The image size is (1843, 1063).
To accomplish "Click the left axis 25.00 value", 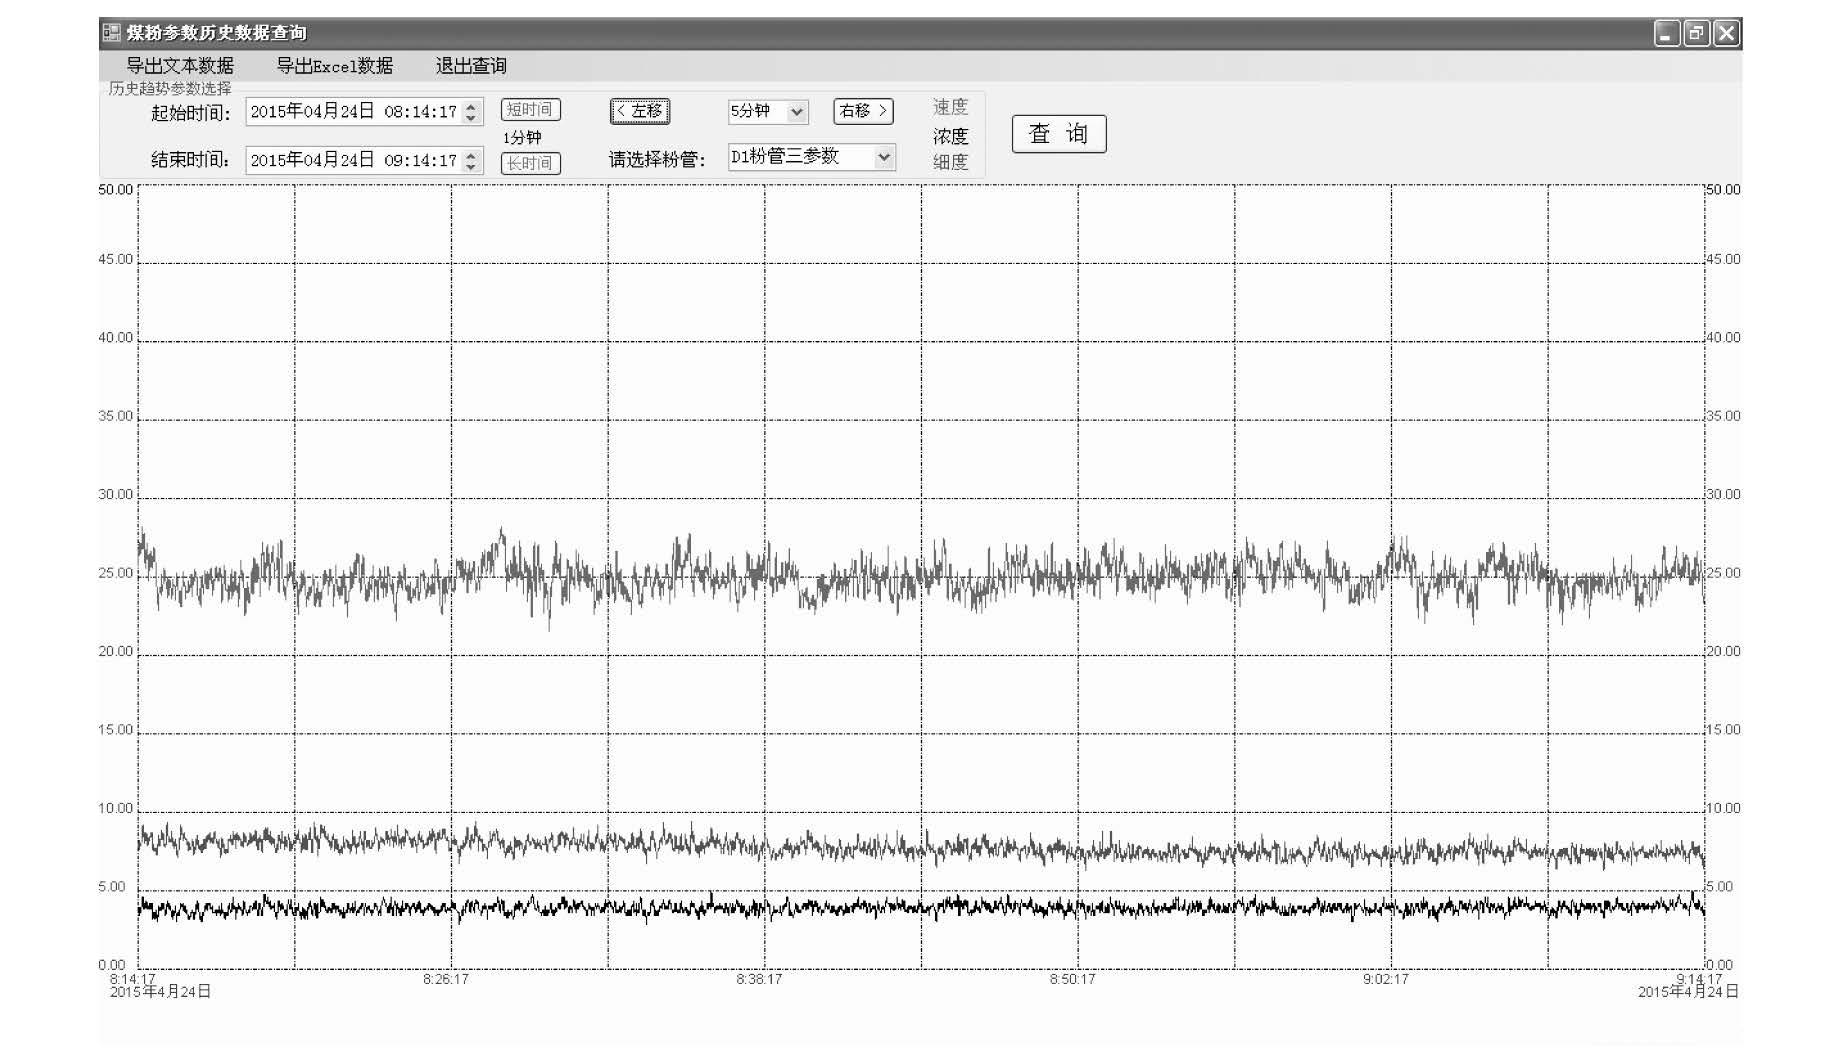I will (x=115, y=574).
